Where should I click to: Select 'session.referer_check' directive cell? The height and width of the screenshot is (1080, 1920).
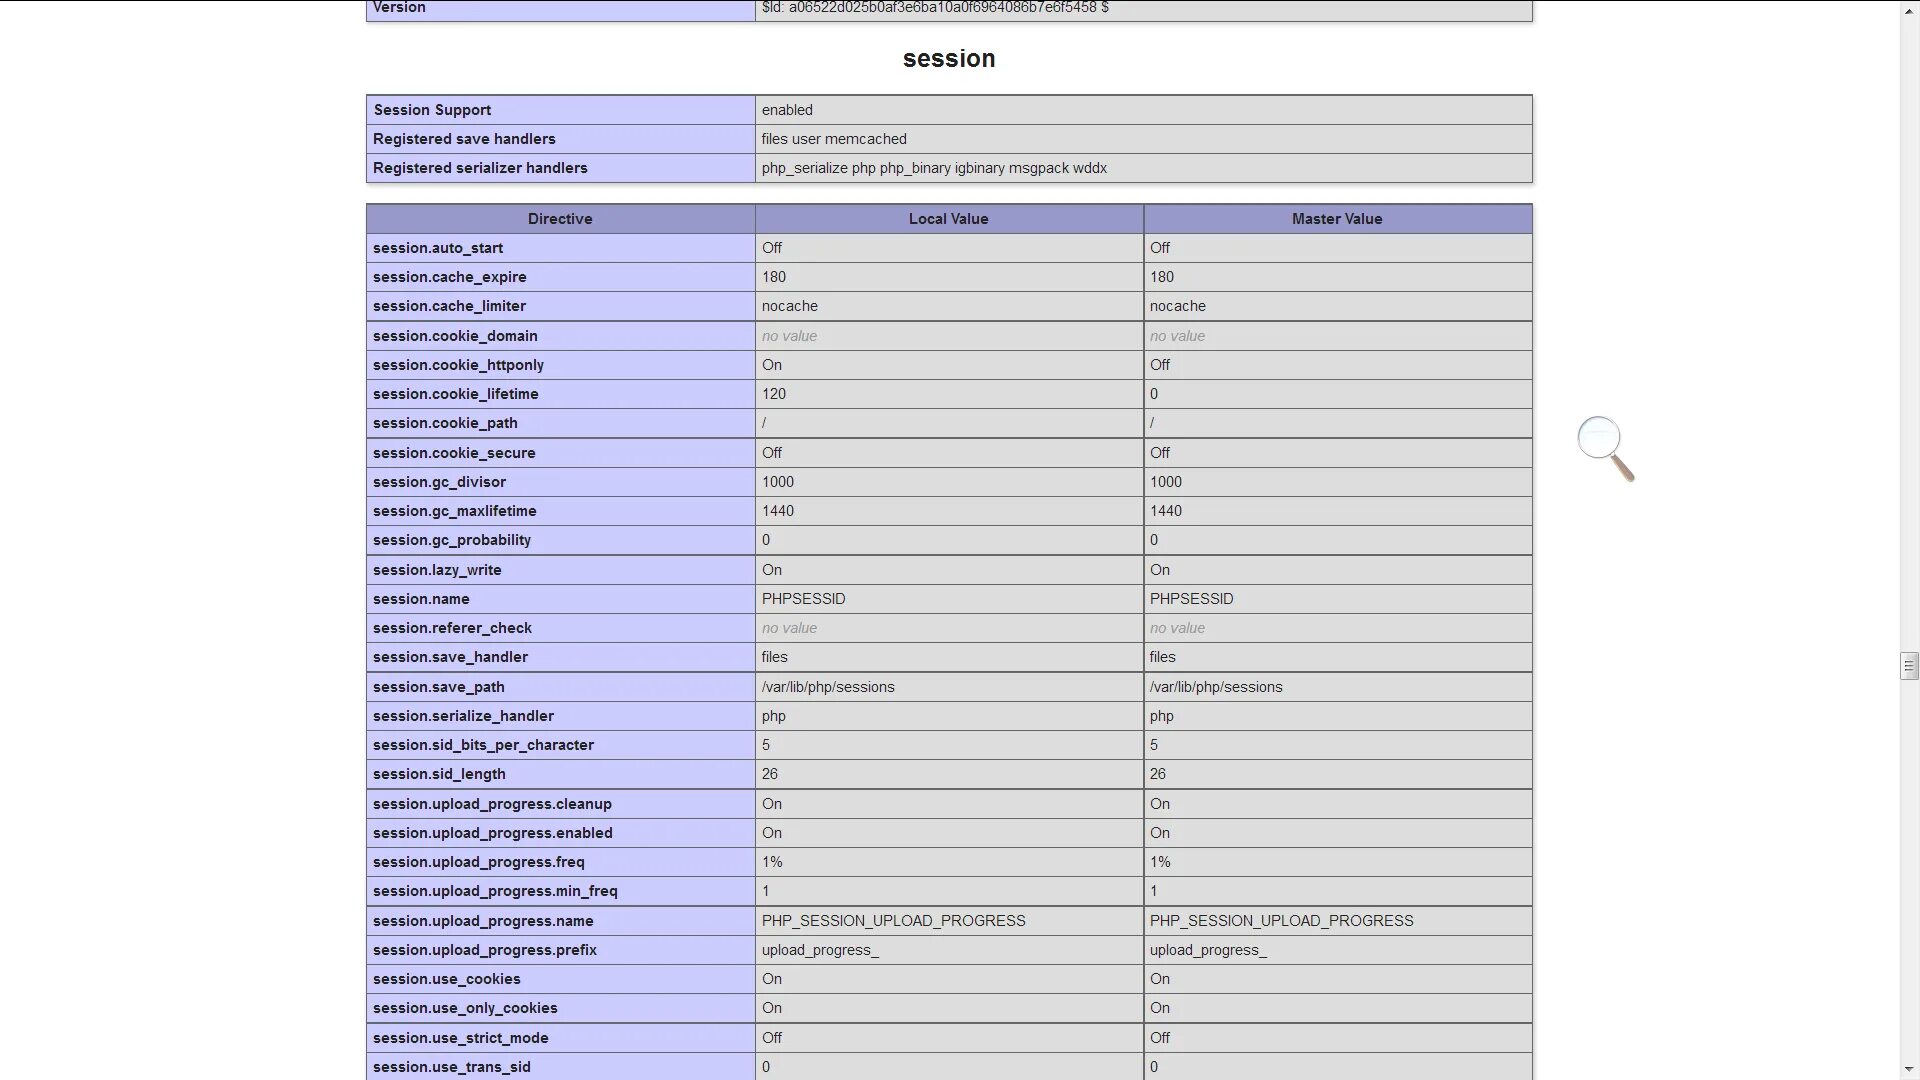(560, 628)
